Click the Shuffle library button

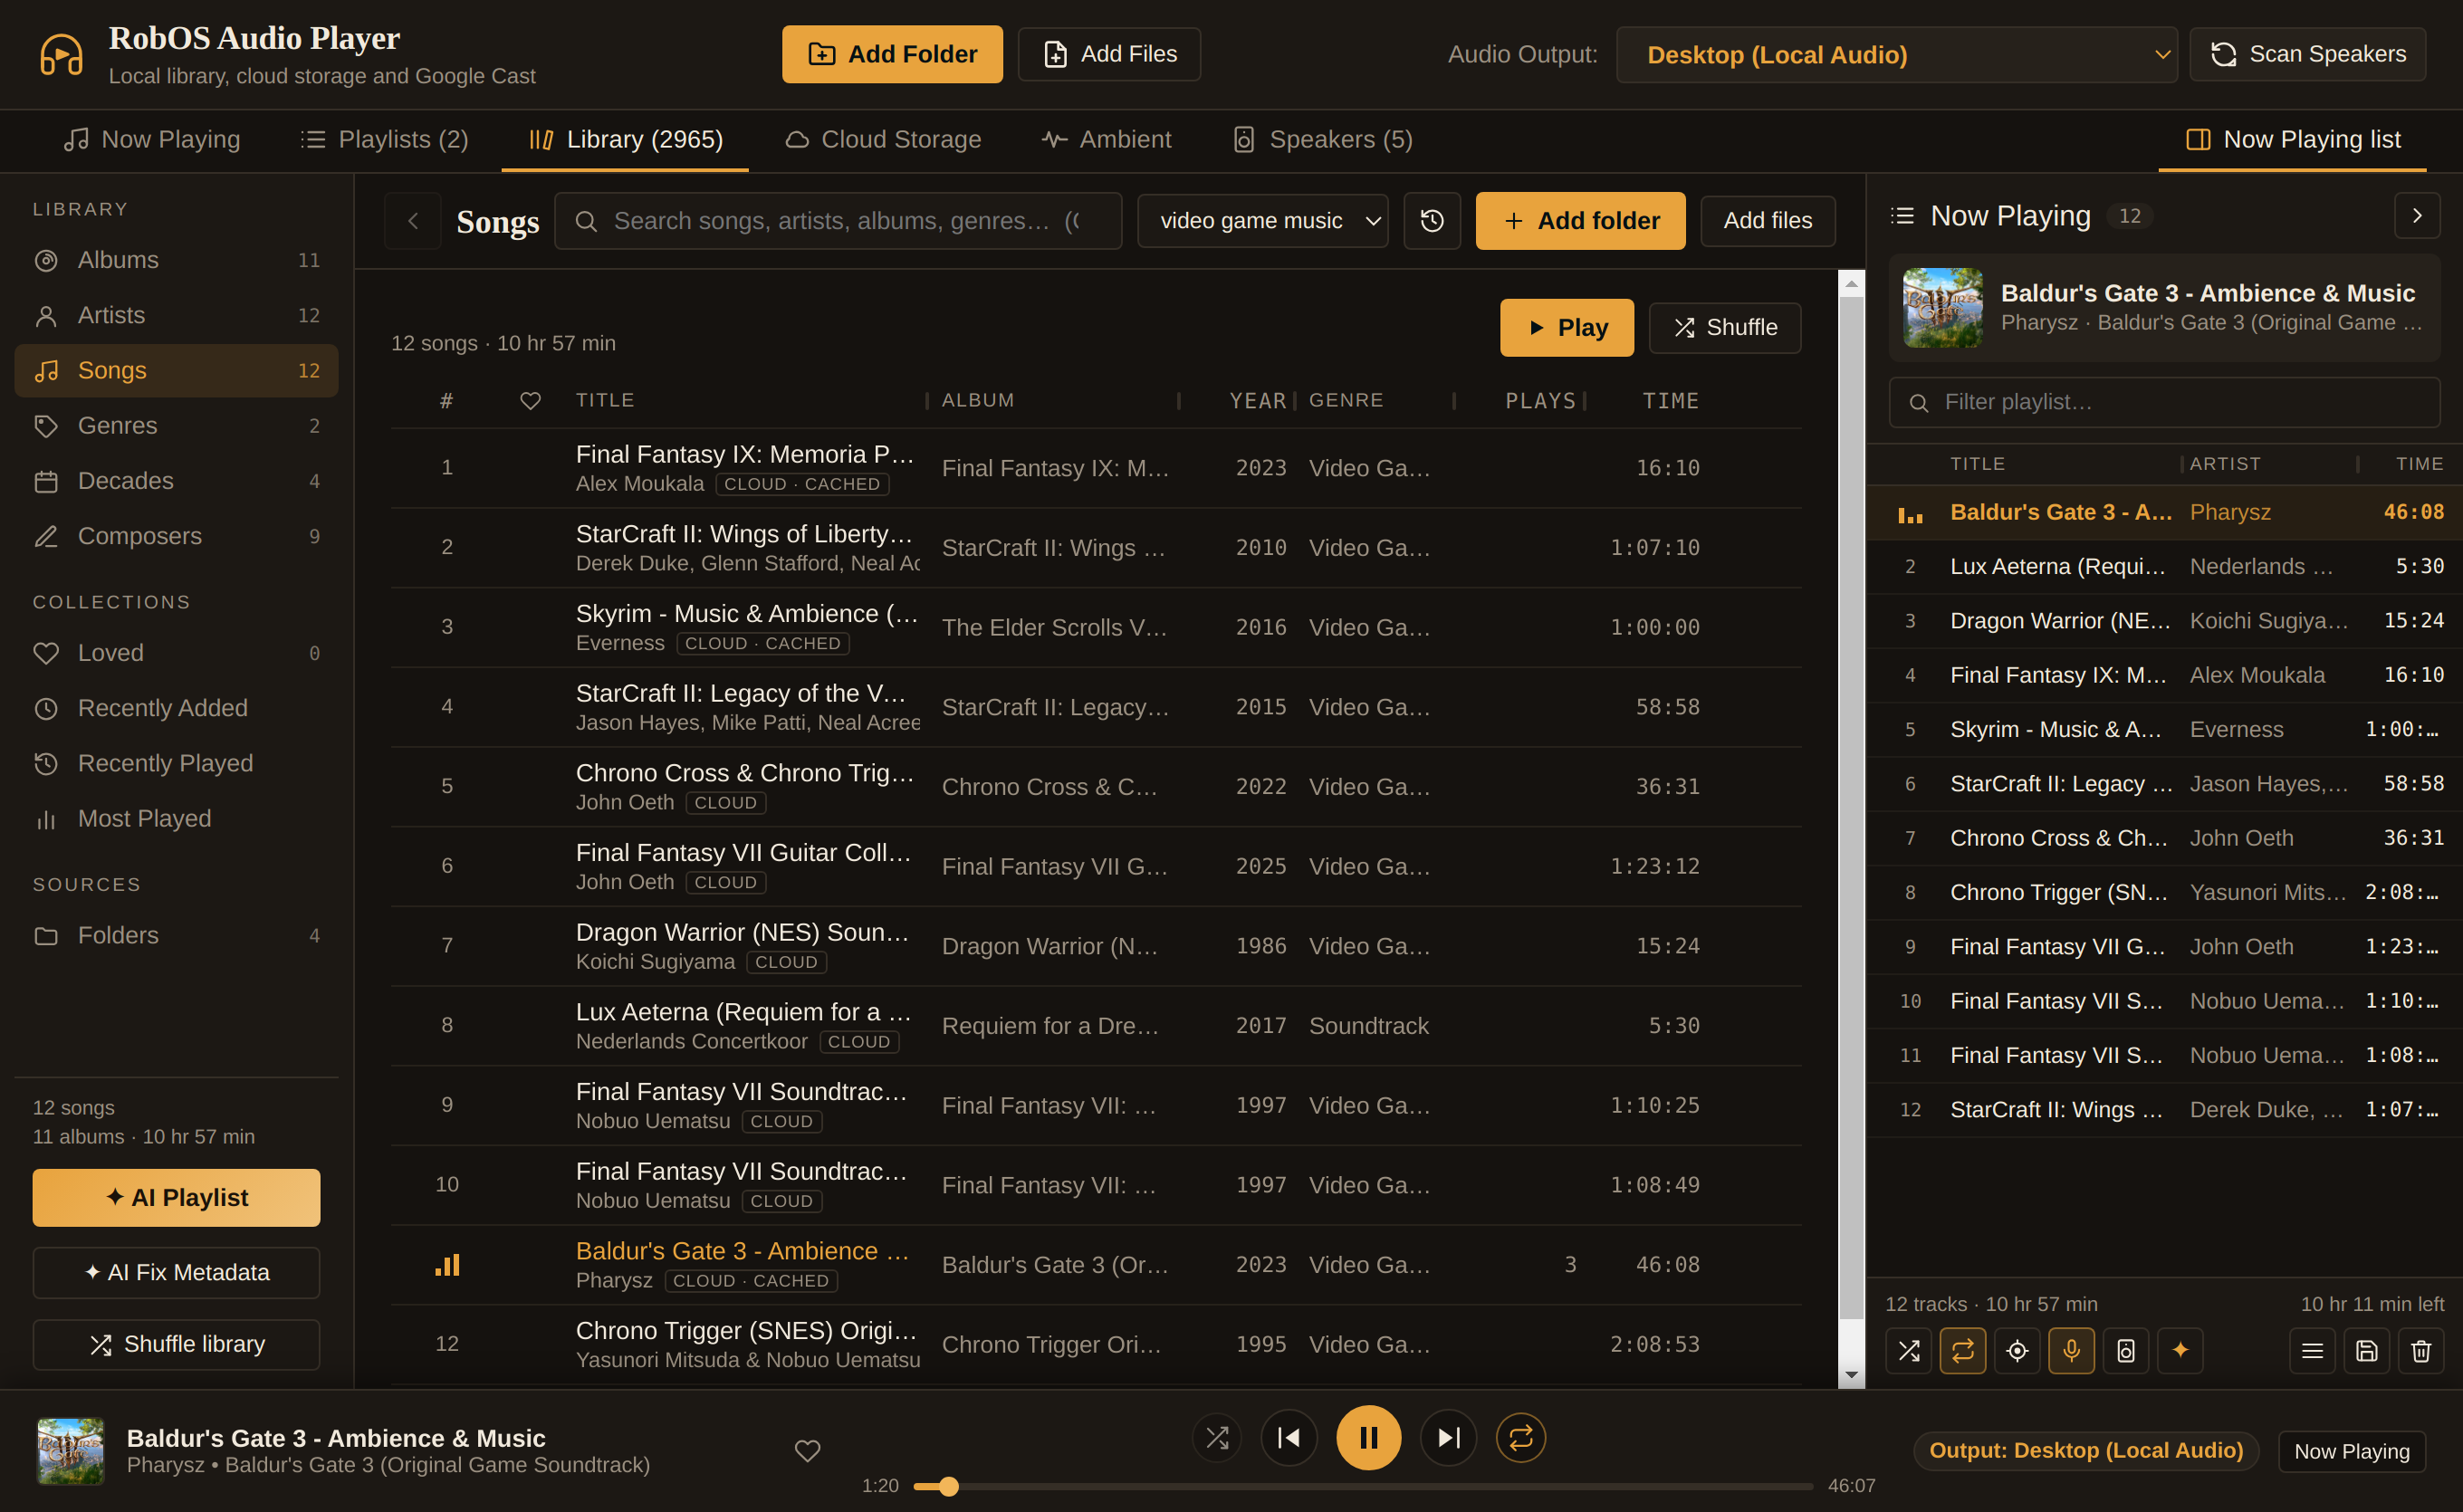click(176, 1344)
